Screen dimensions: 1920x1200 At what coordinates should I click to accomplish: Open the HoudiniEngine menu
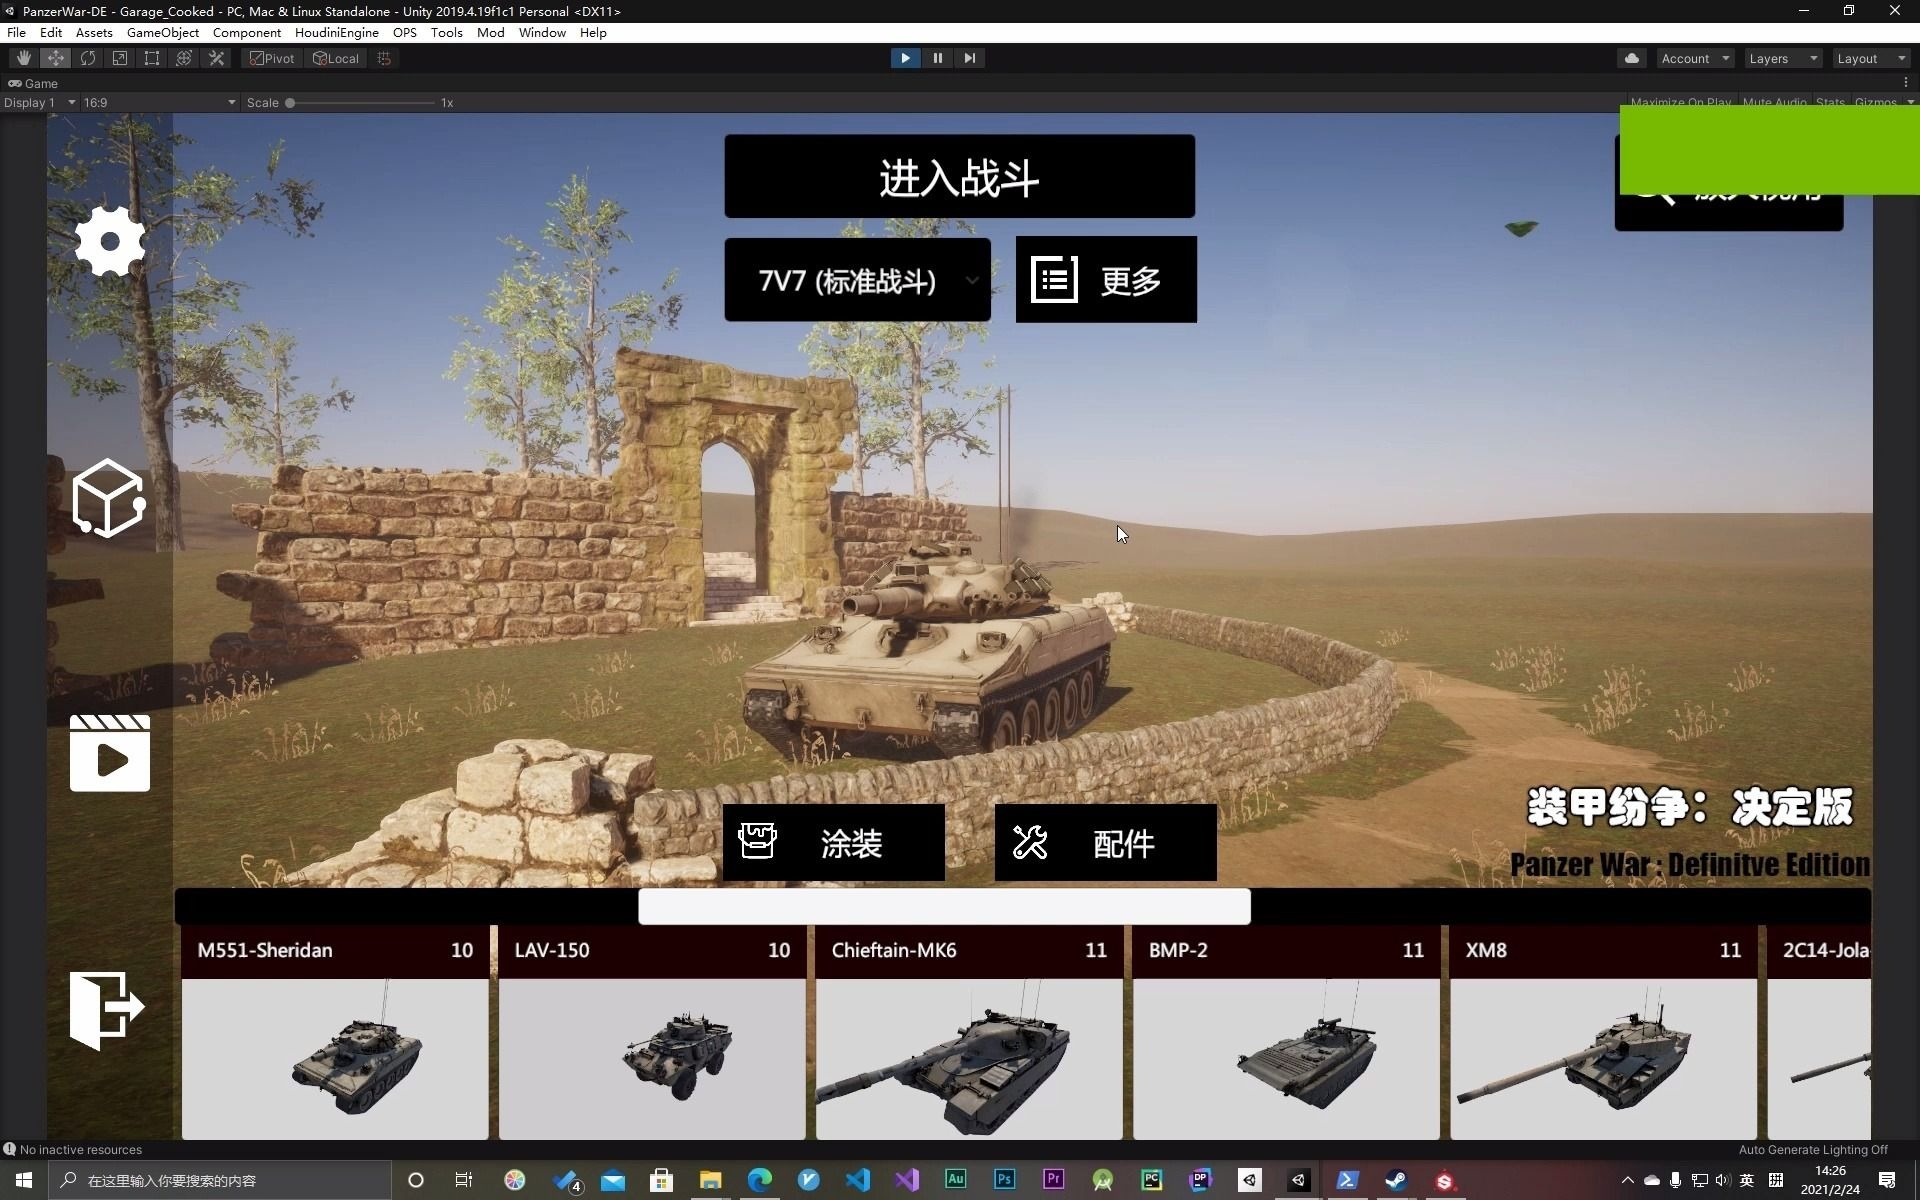point(336,32)
